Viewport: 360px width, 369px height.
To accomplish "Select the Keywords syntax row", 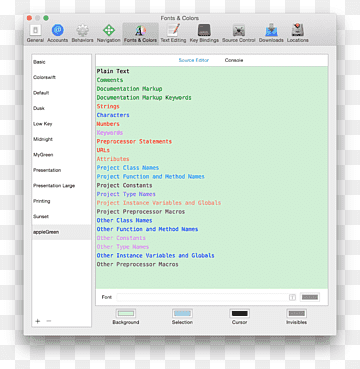I will 212,133.
